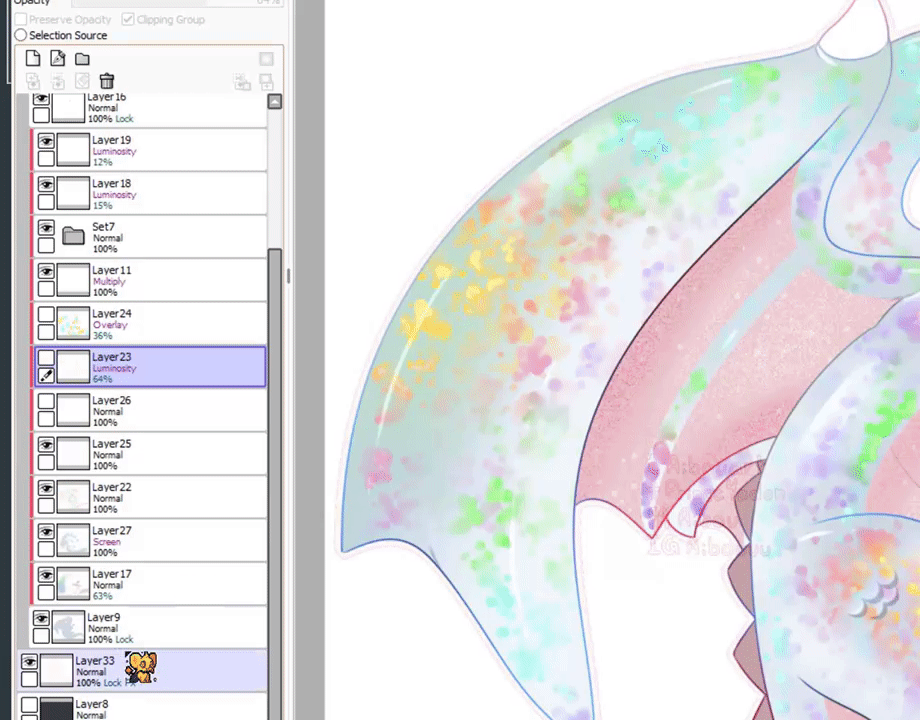This screenshot has height=720, width=920.
Task: Click the 'Overlay' blend mode text on Layer24
Action: click(x=110, y=324)
